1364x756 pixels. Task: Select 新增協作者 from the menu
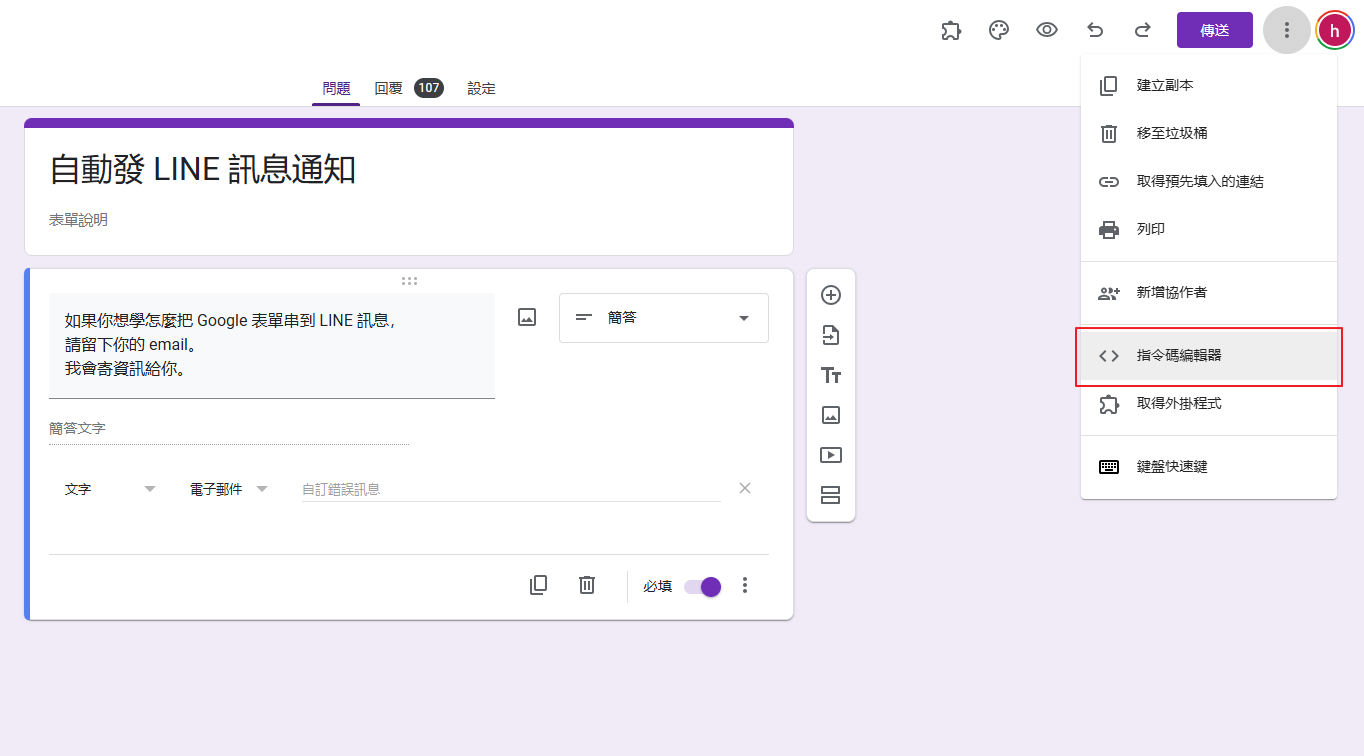pos(1209,293)
